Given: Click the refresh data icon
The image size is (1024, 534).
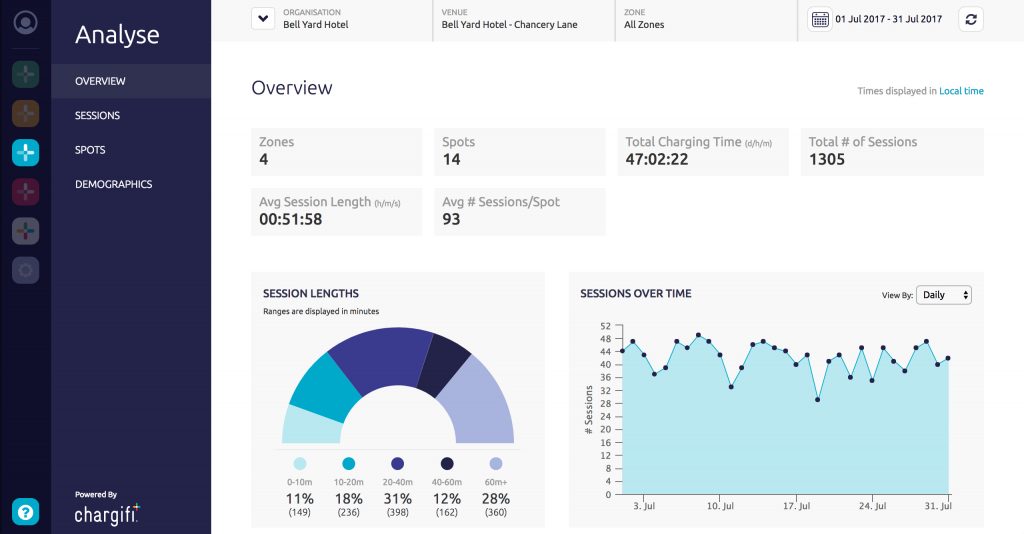Looking at the screenshot, I should (x=971, y=19).
